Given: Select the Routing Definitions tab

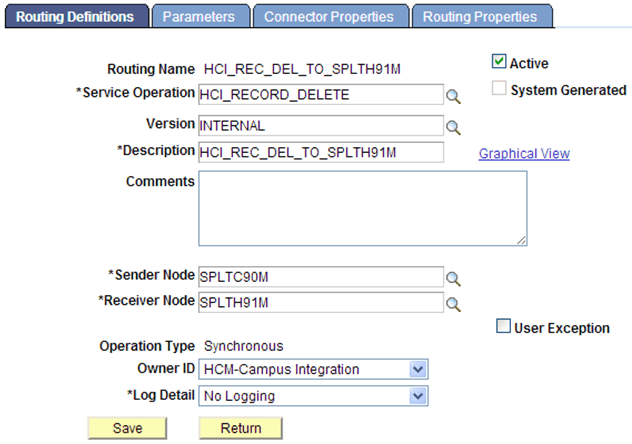Looking at the screenshot, I should [75, 17].
